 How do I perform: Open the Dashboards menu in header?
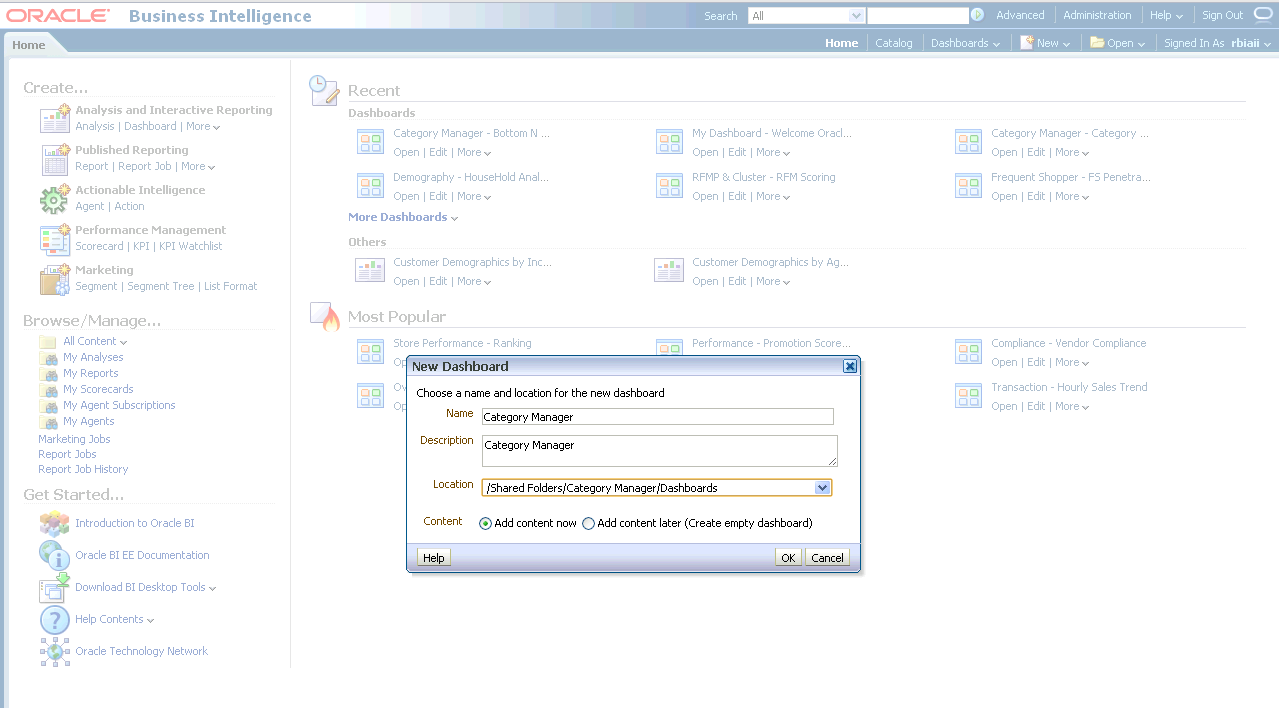(965, 43)
